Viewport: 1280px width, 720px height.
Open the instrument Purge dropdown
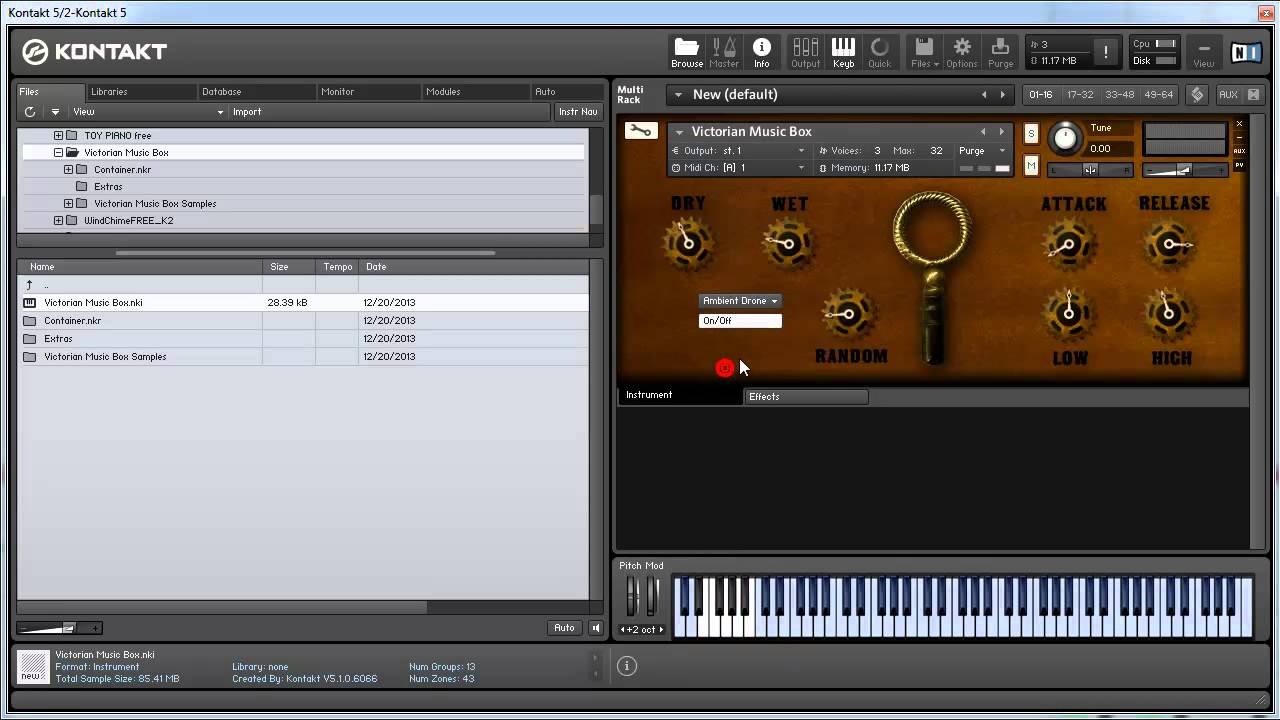982,151
